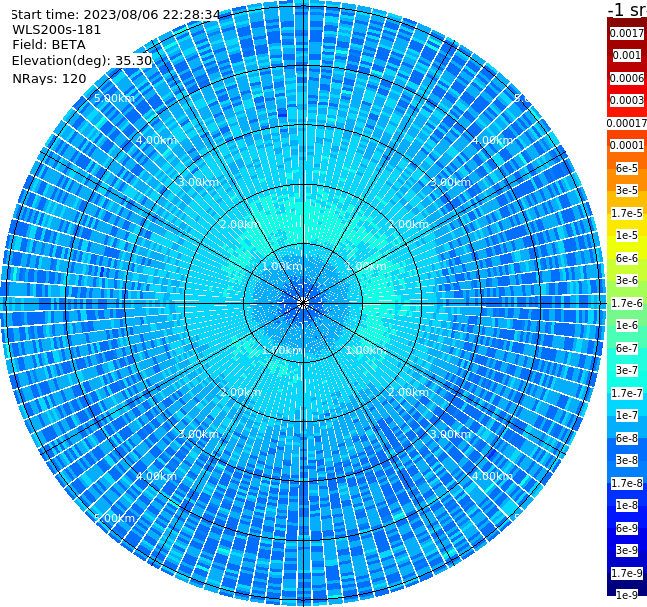Click the Field: BETA text
Viewport: 647px width, 607px height.
pos(49,45)
